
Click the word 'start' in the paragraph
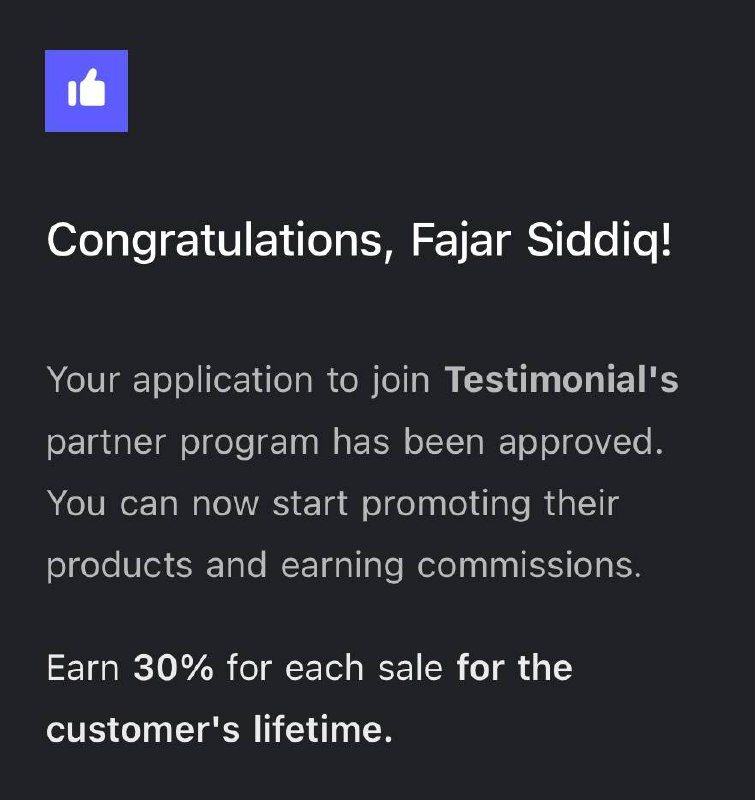coord(308,503)
